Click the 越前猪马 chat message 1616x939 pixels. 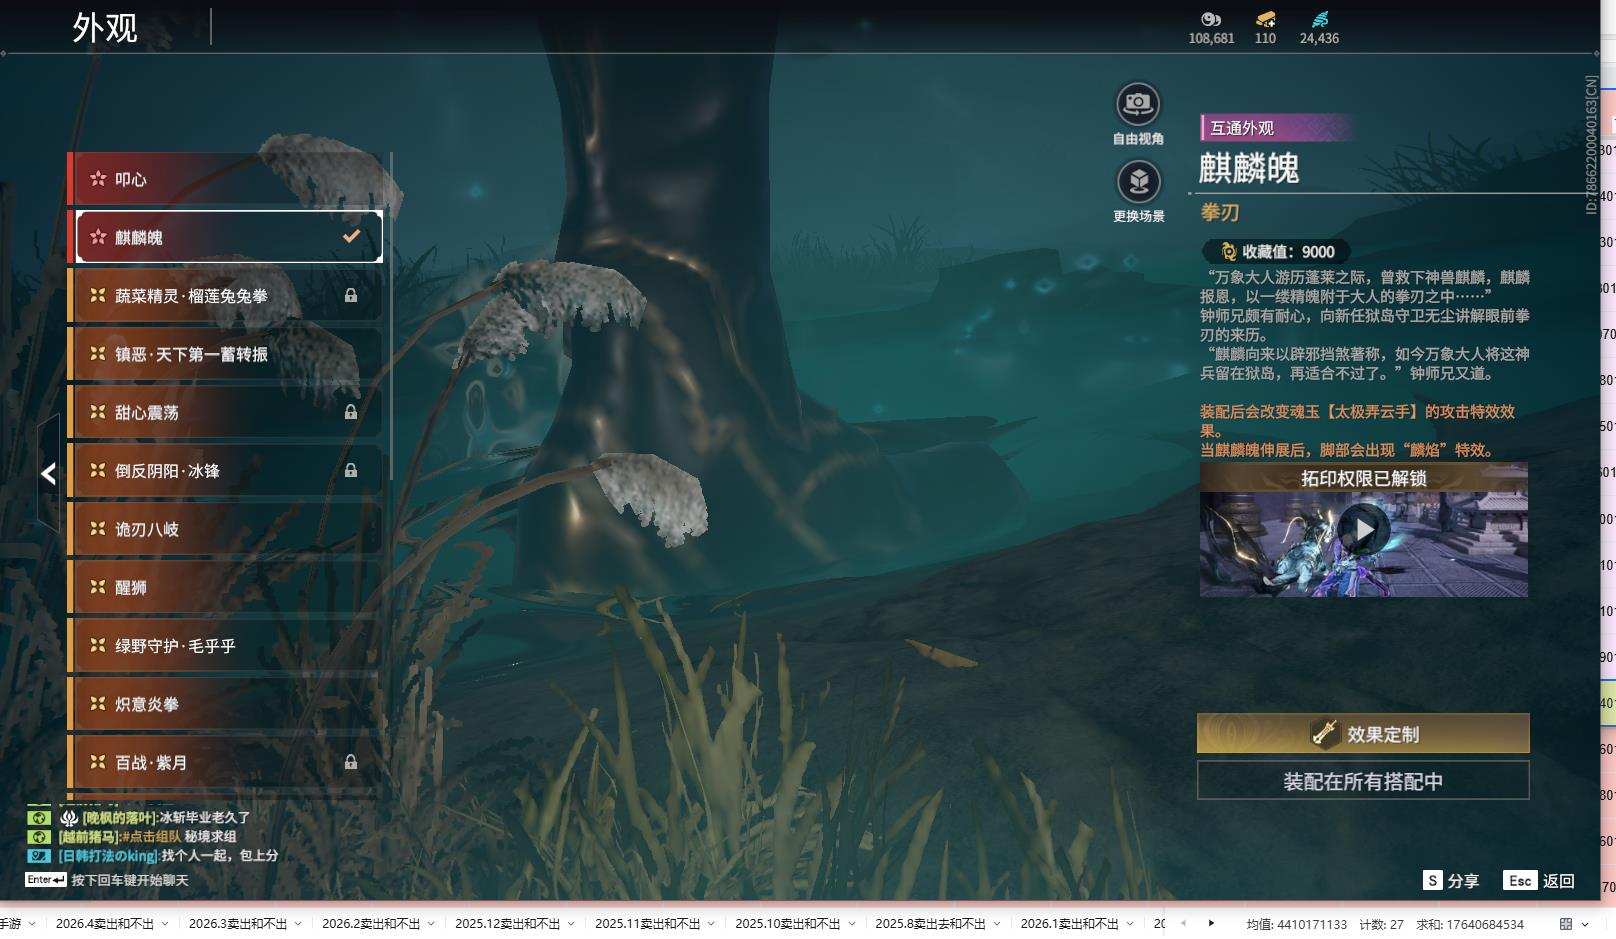point(148,836)
